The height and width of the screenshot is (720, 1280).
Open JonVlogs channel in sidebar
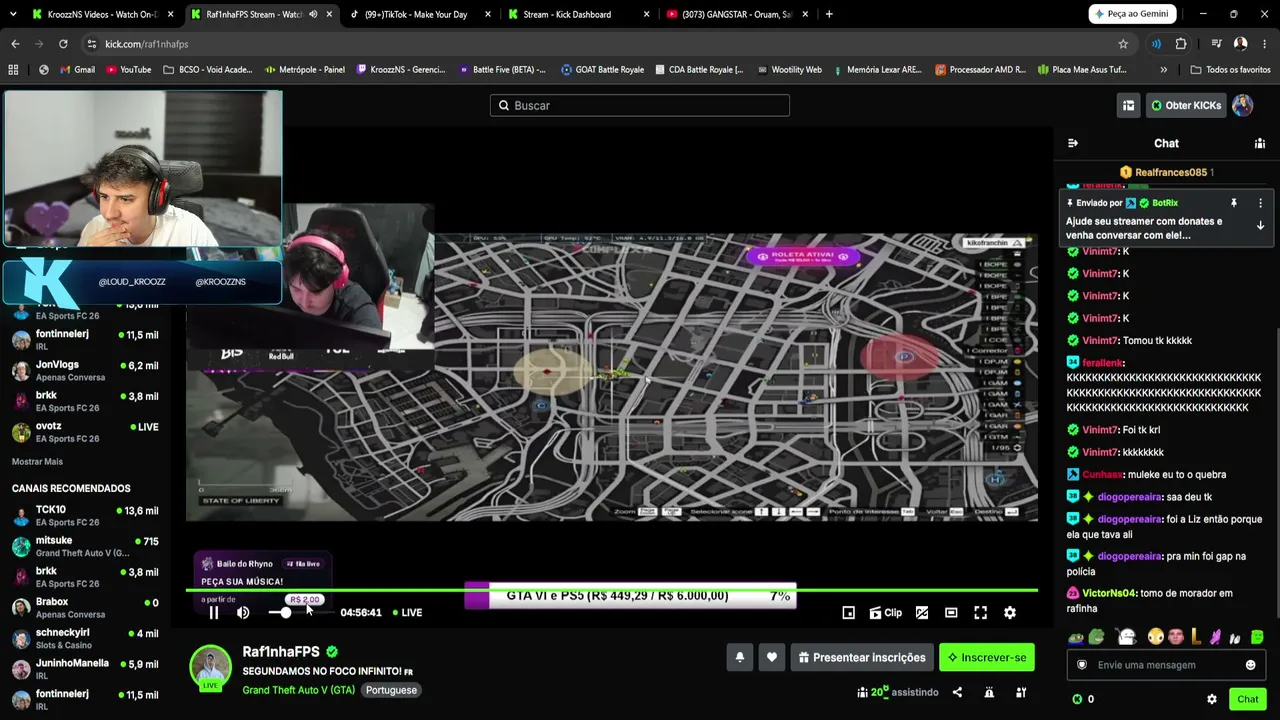click(85, 370)
